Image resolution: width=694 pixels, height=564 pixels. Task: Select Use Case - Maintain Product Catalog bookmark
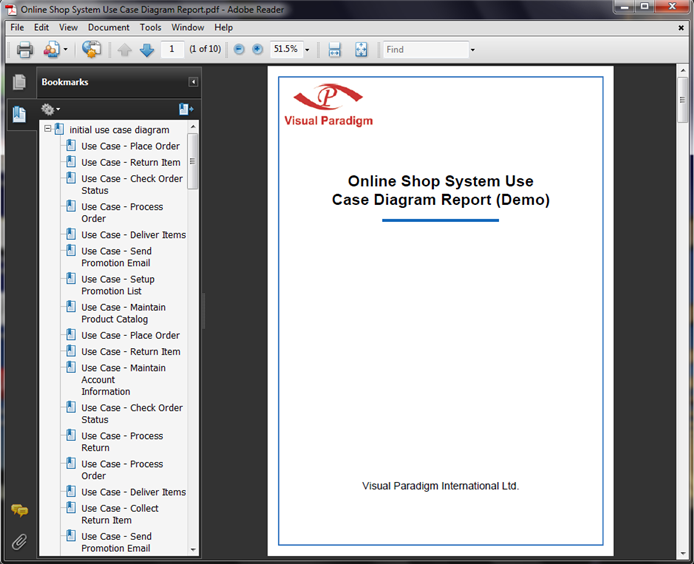click(123, 313)
